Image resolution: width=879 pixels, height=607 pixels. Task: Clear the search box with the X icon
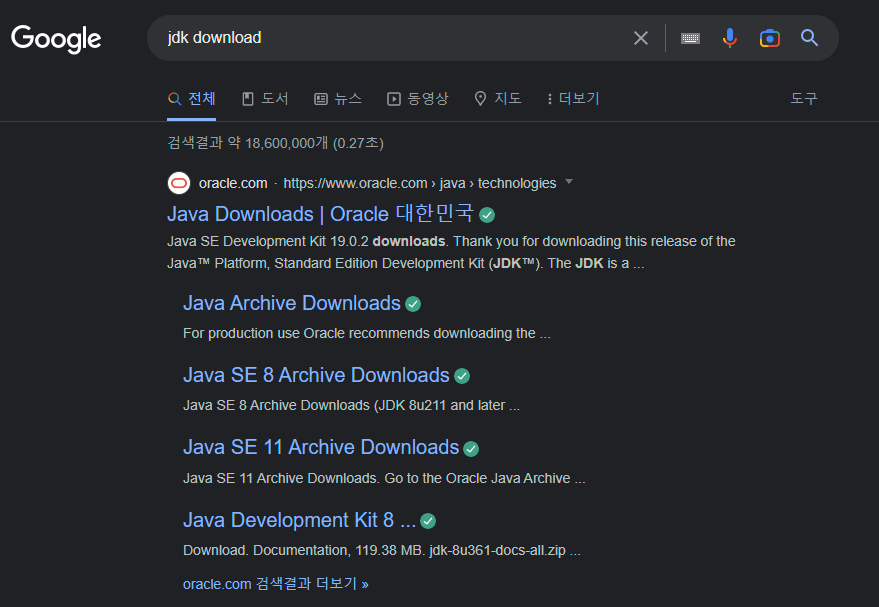coord(641,38)
